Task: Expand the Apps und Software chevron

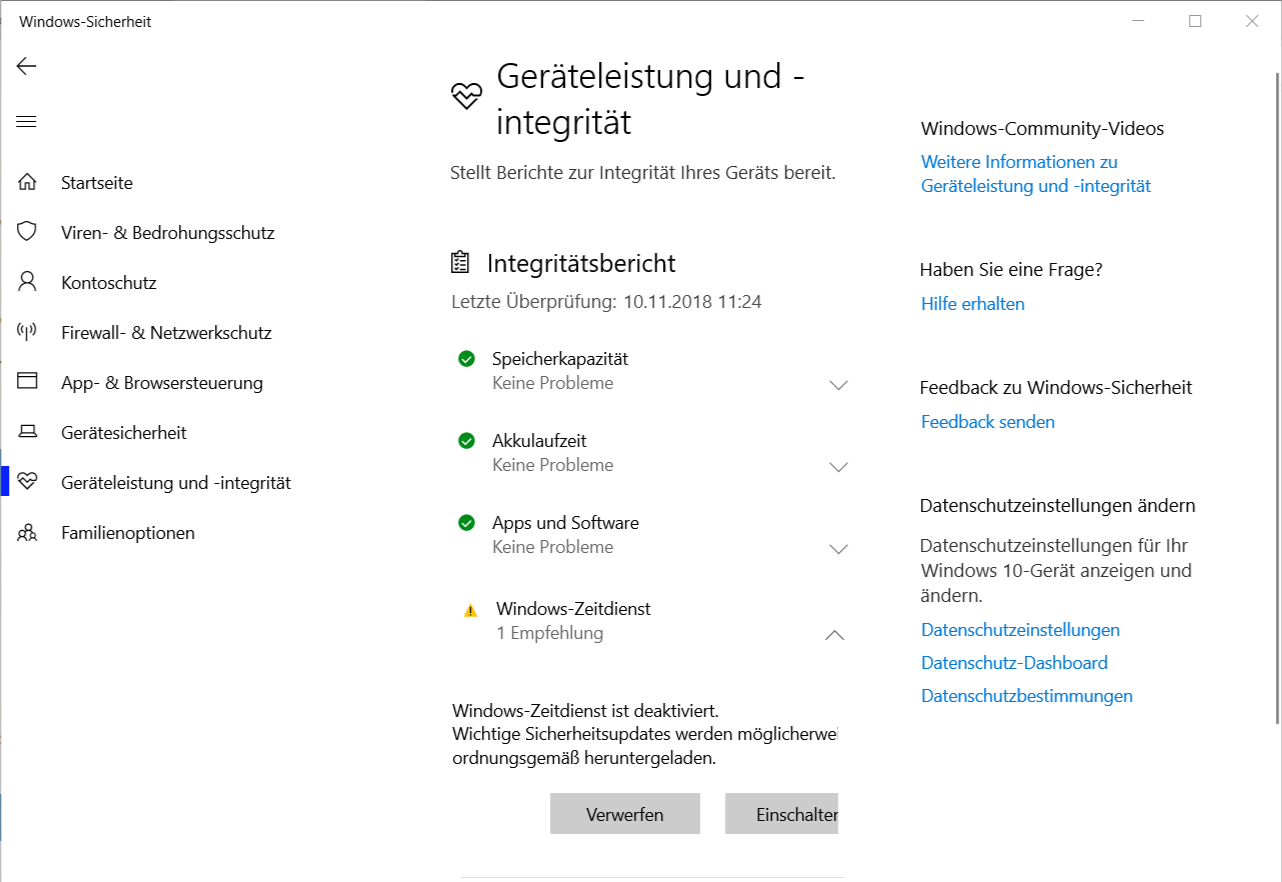Action: pyautogui.click(x=838, y=549)
